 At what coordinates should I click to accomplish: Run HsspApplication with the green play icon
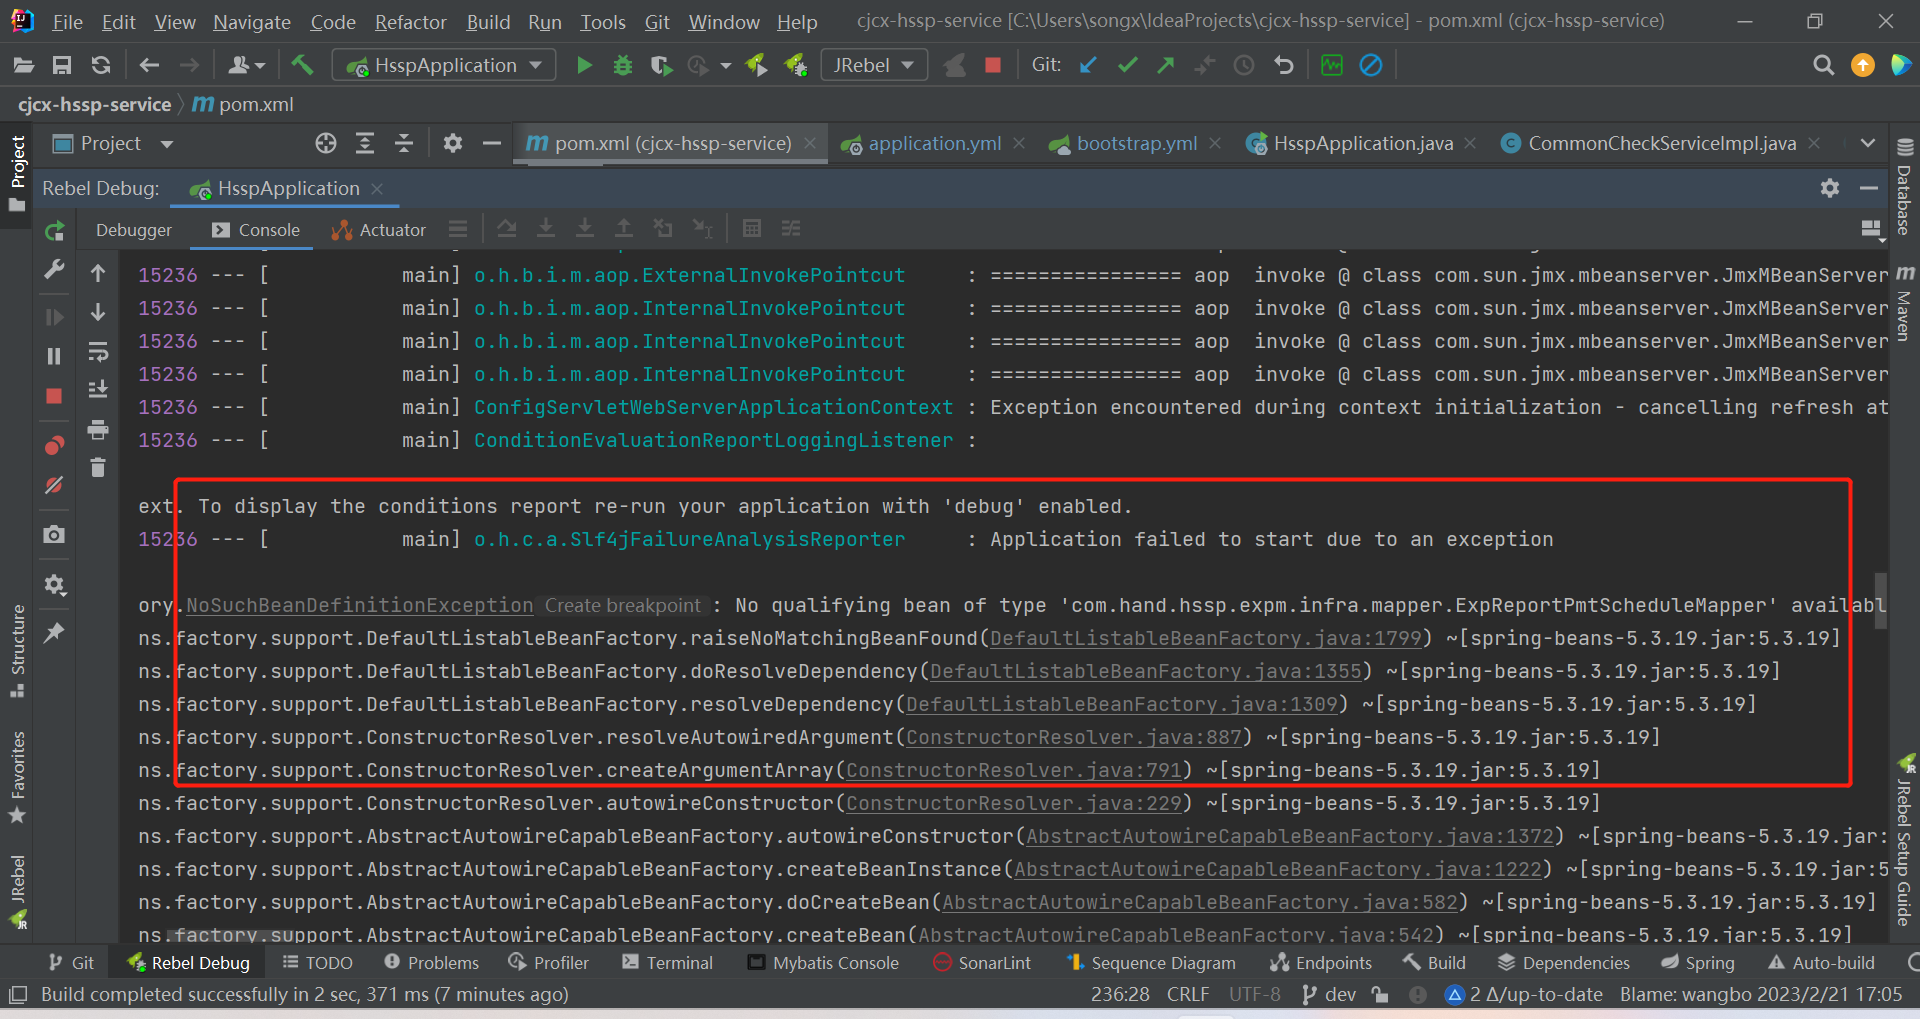coord(584,65)
